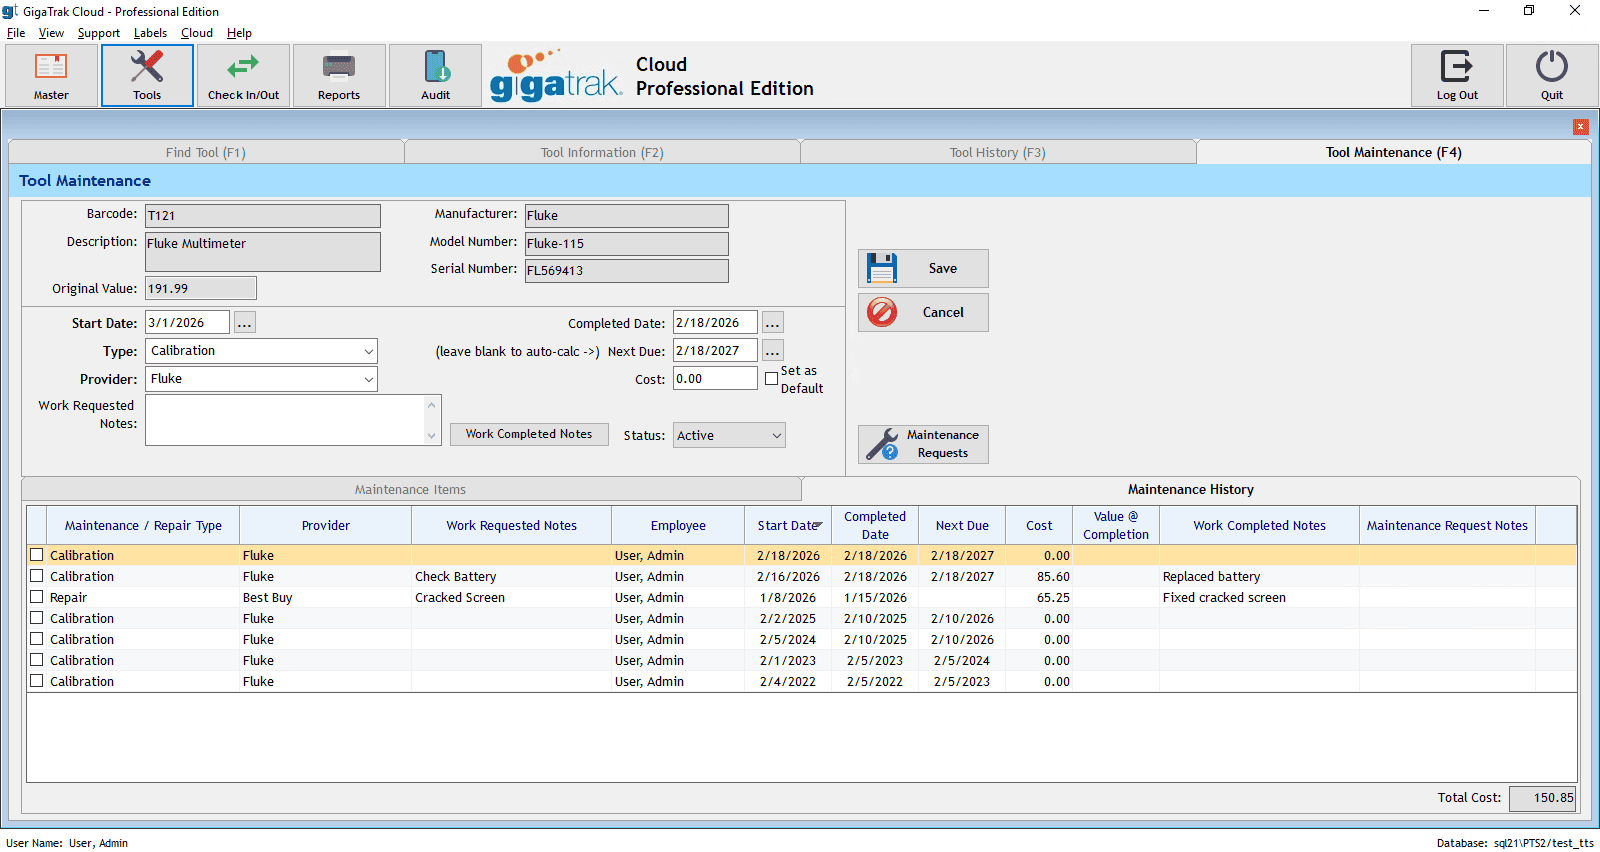Click the Check In/Out arrows icon
This screenshot has width=1600, height=852.
click(x=243, y=75)
